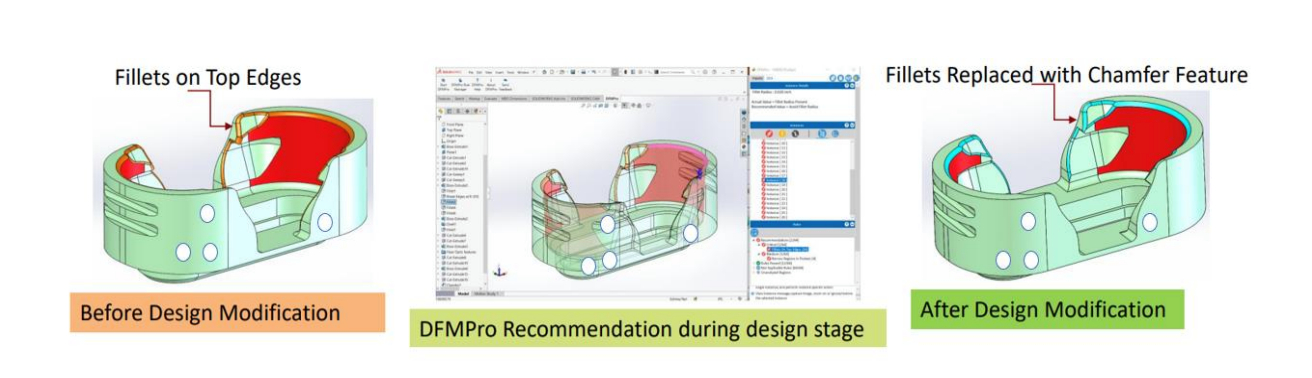The image size is (1312, 378).
Task: Open the Tools menu in SolidWorks
Action: 510,72
